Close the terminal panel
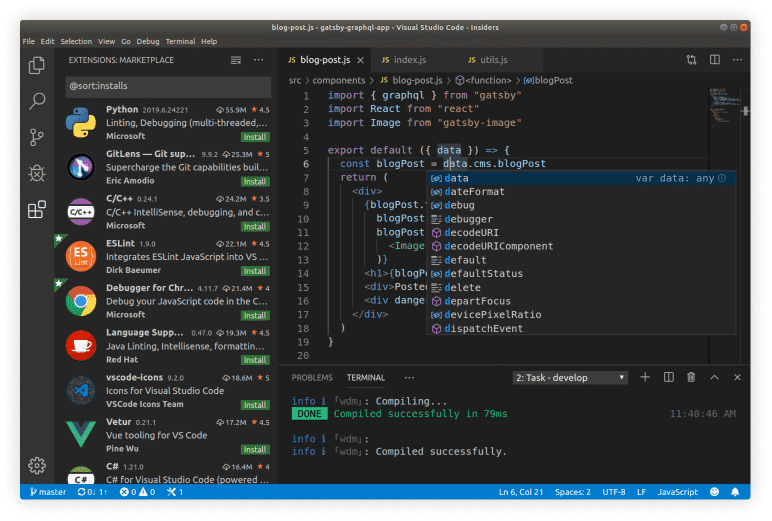 (x=737, y=378)
